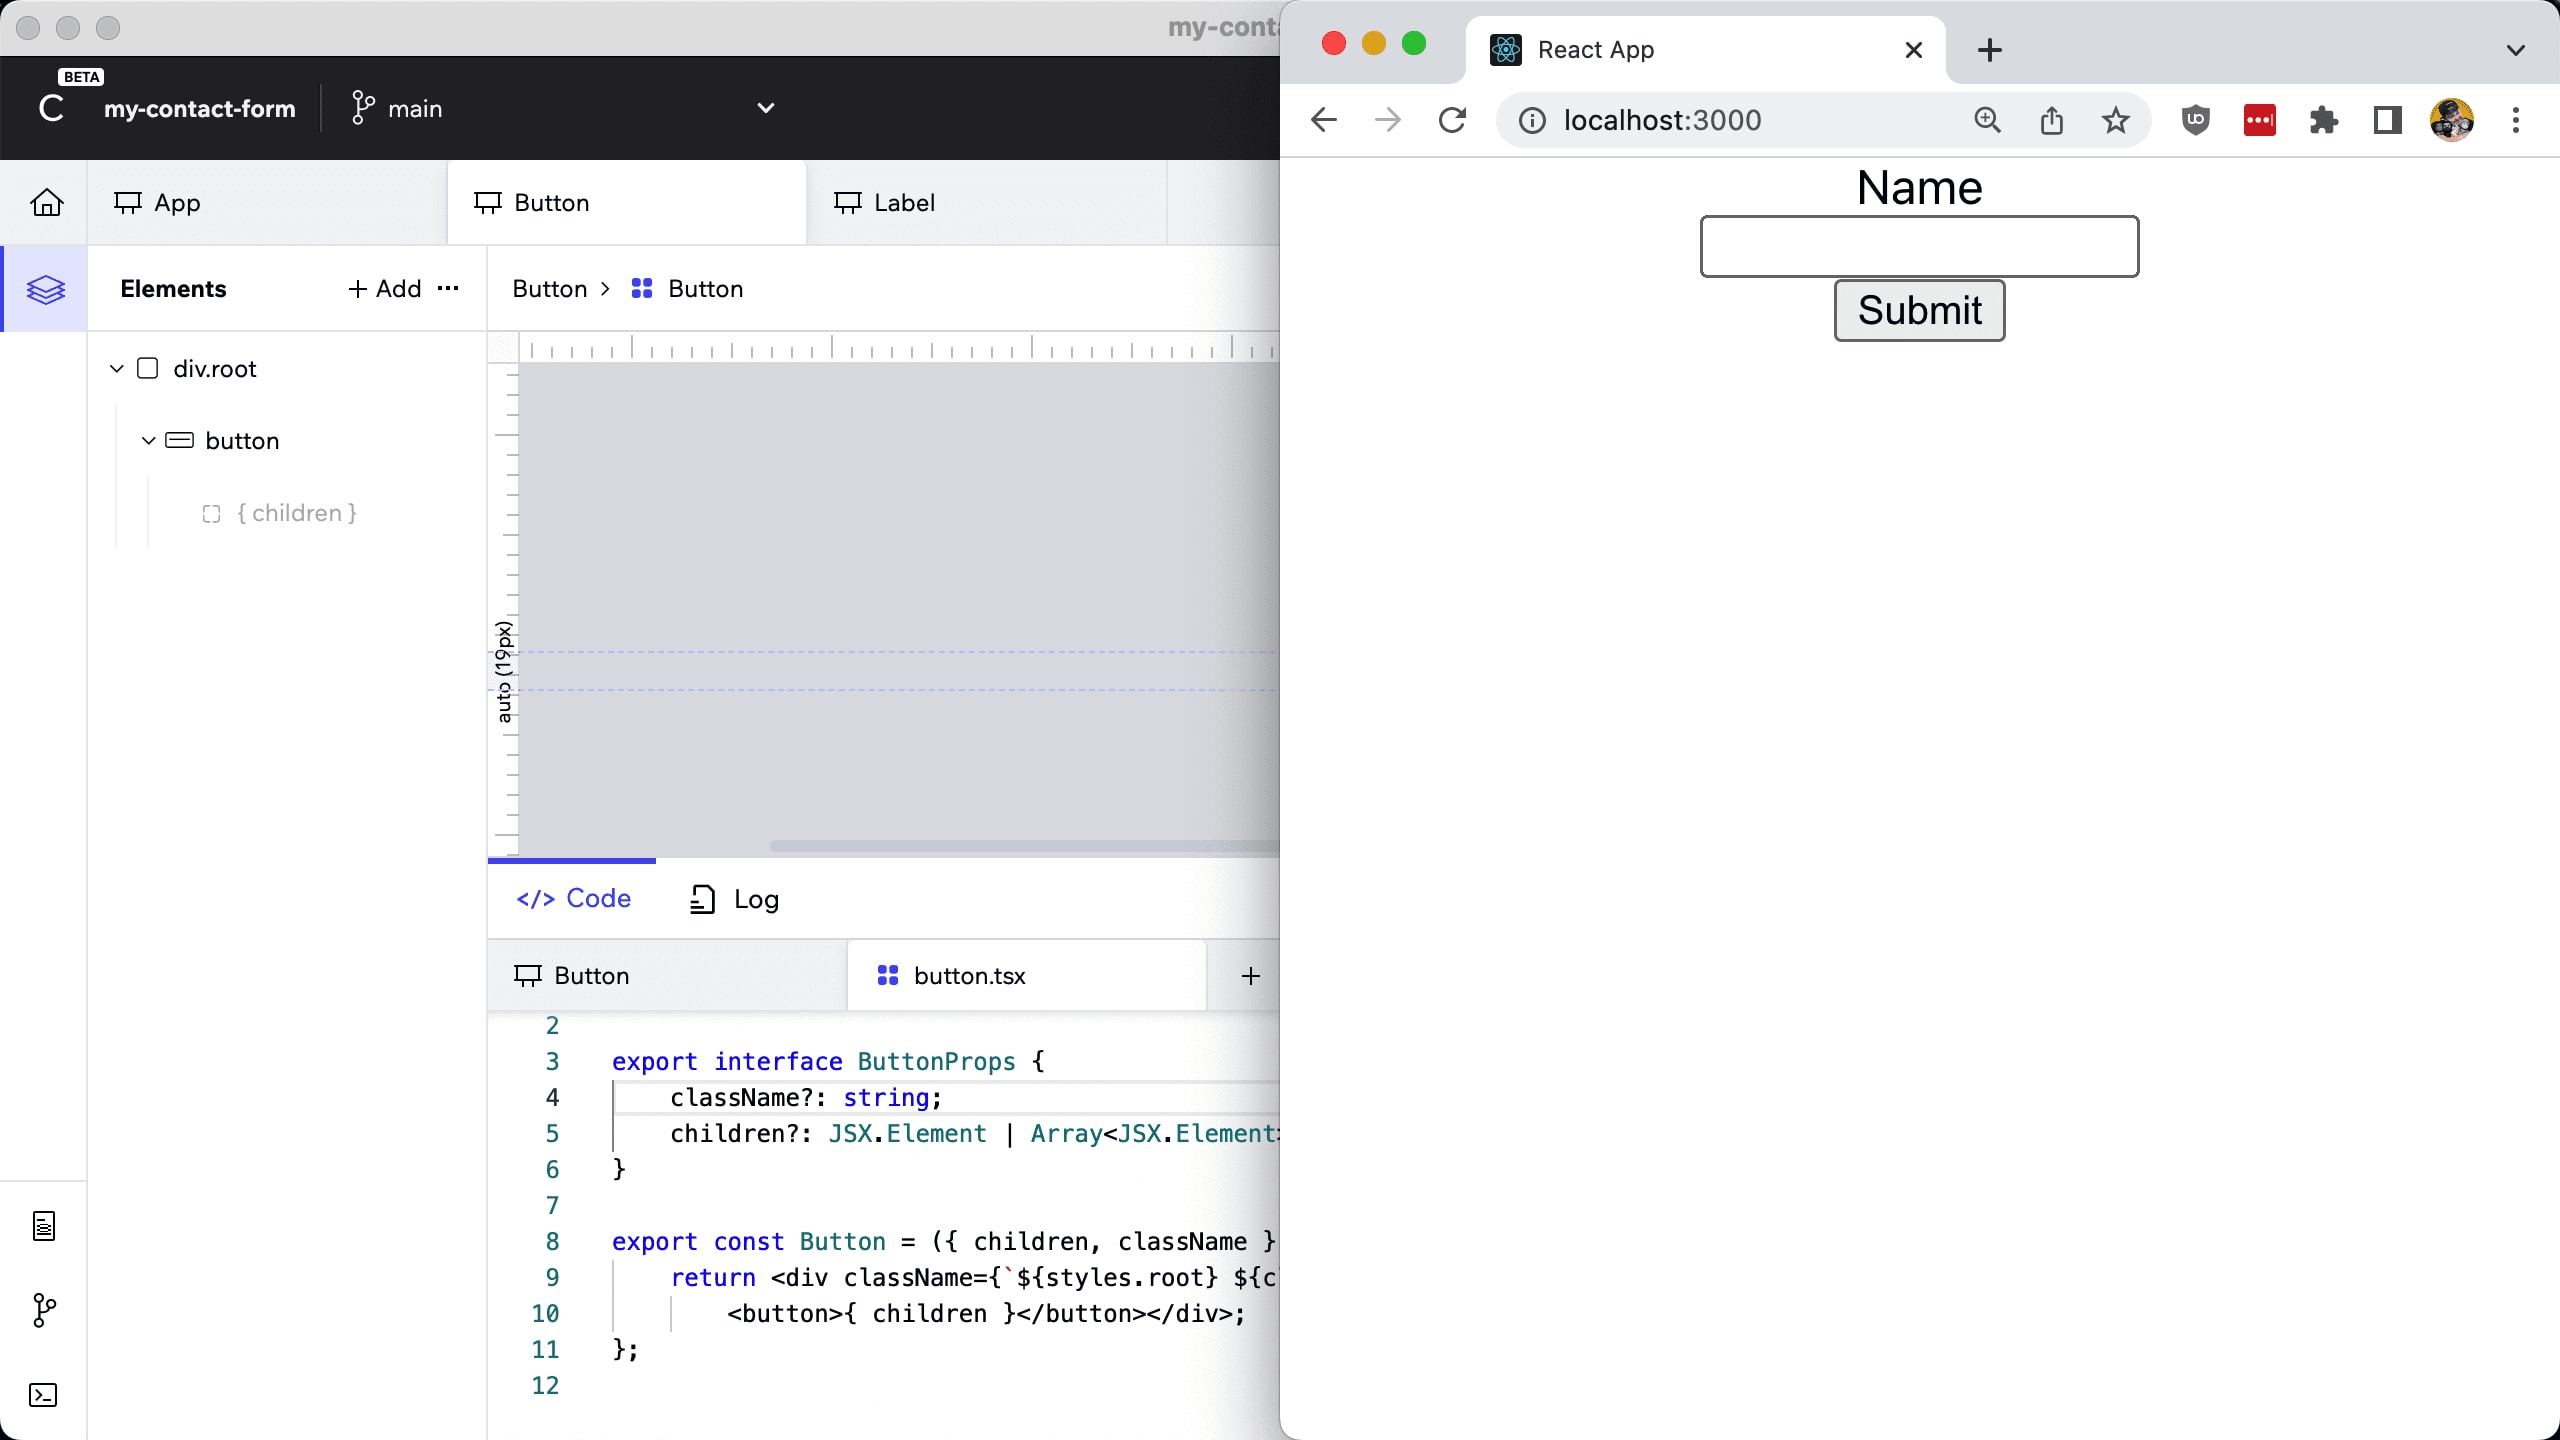
Task: Select the React App browser tab
Action: click(1706, 50)
